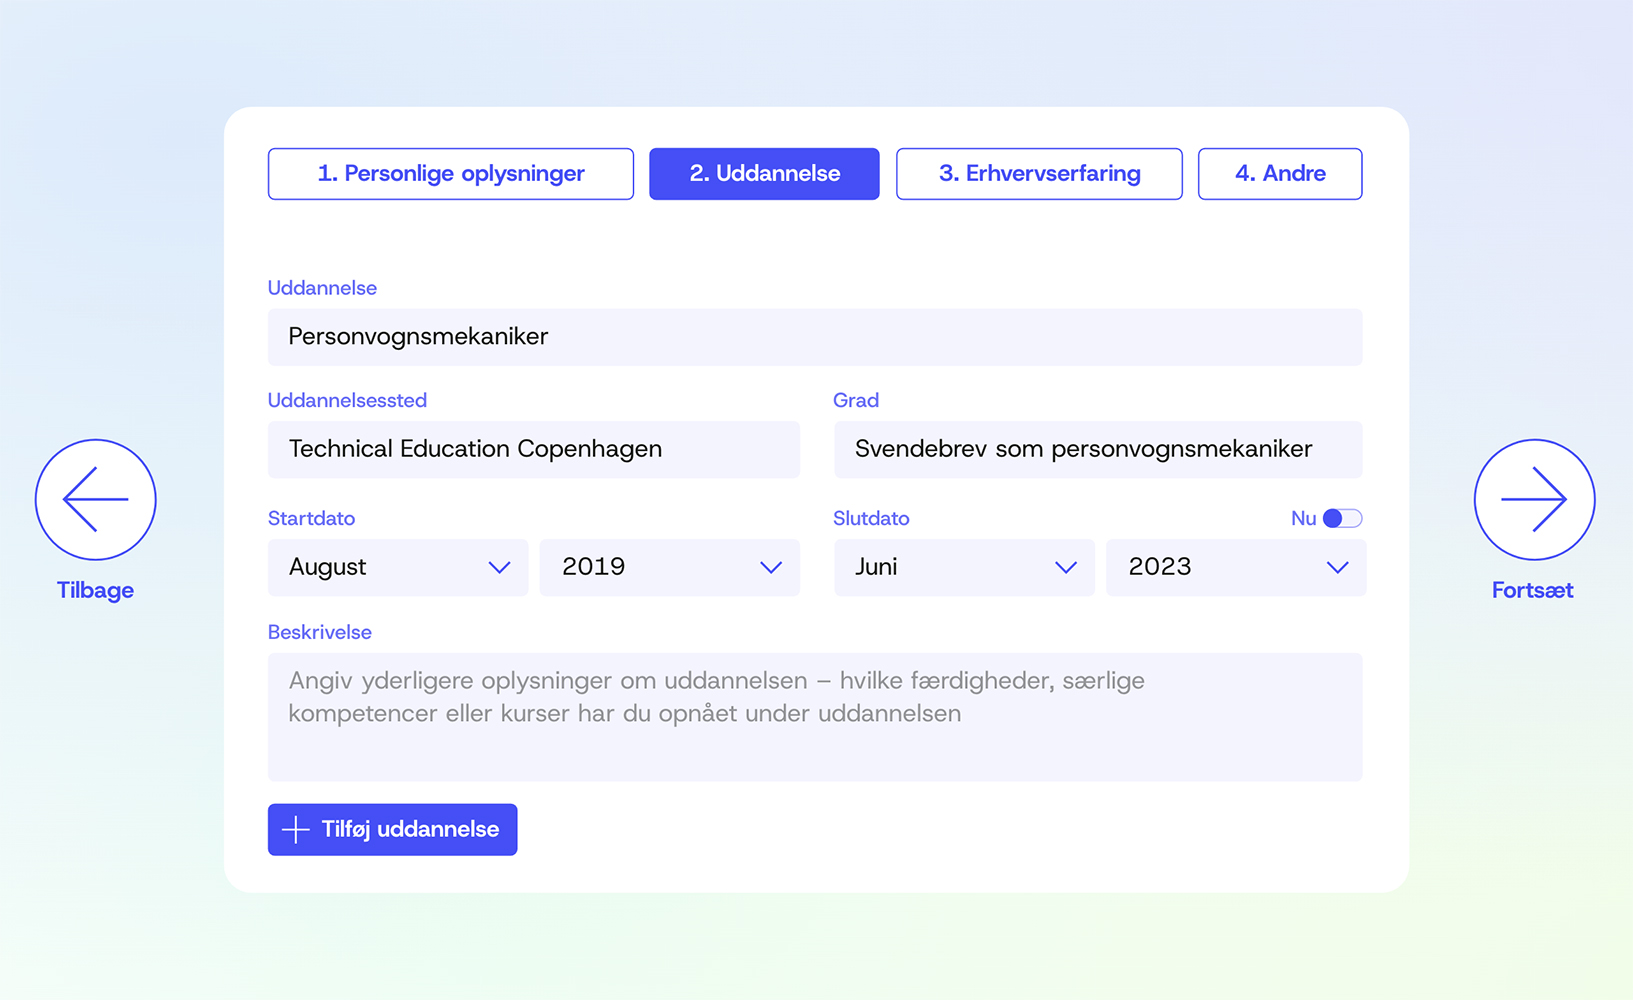
Task: Switch to 1. Personlige oplysninger tab
Action: click(451, 174)
